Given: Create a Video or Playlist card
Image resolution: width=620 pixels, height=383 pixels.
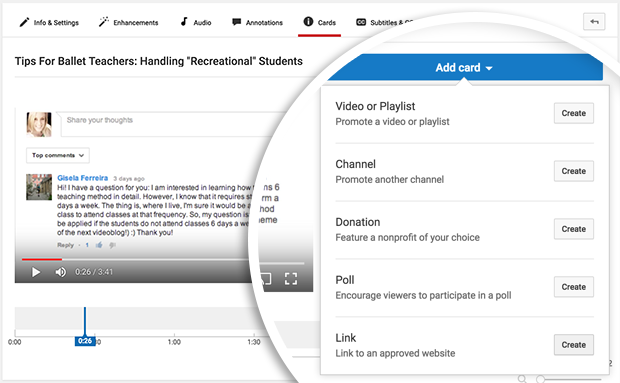Looking at the screenshot, I should pos(573,113).
